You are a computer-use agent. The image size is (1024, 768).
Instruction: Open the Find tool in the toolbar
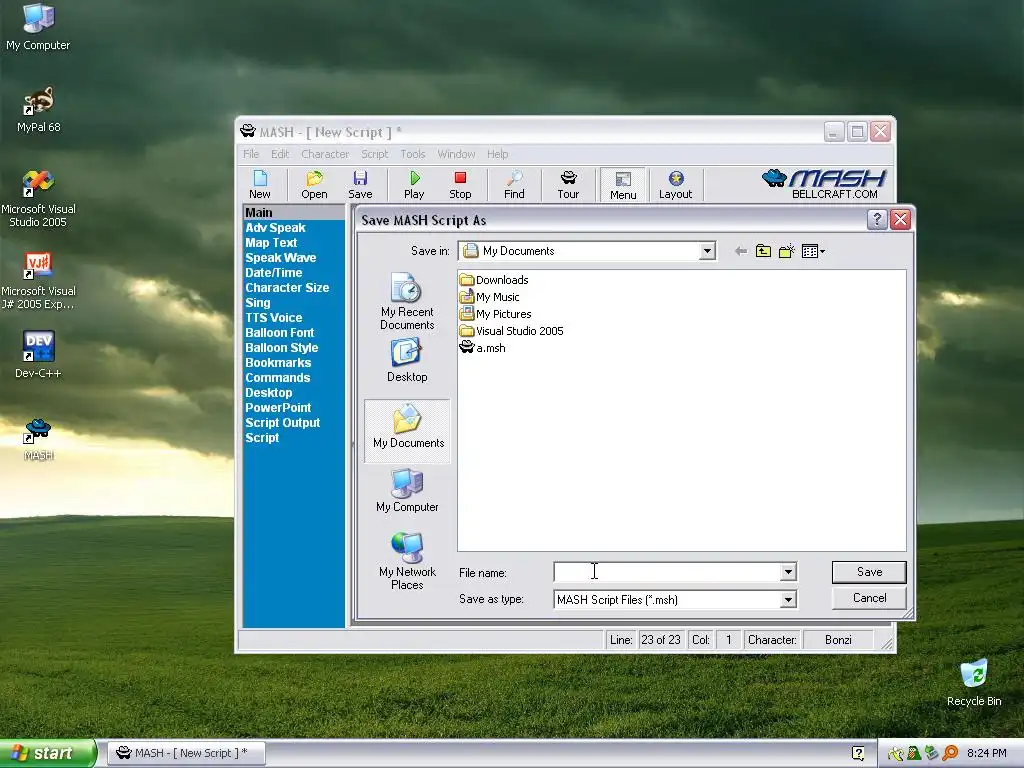pyautogui.click(x=514, y=185)
